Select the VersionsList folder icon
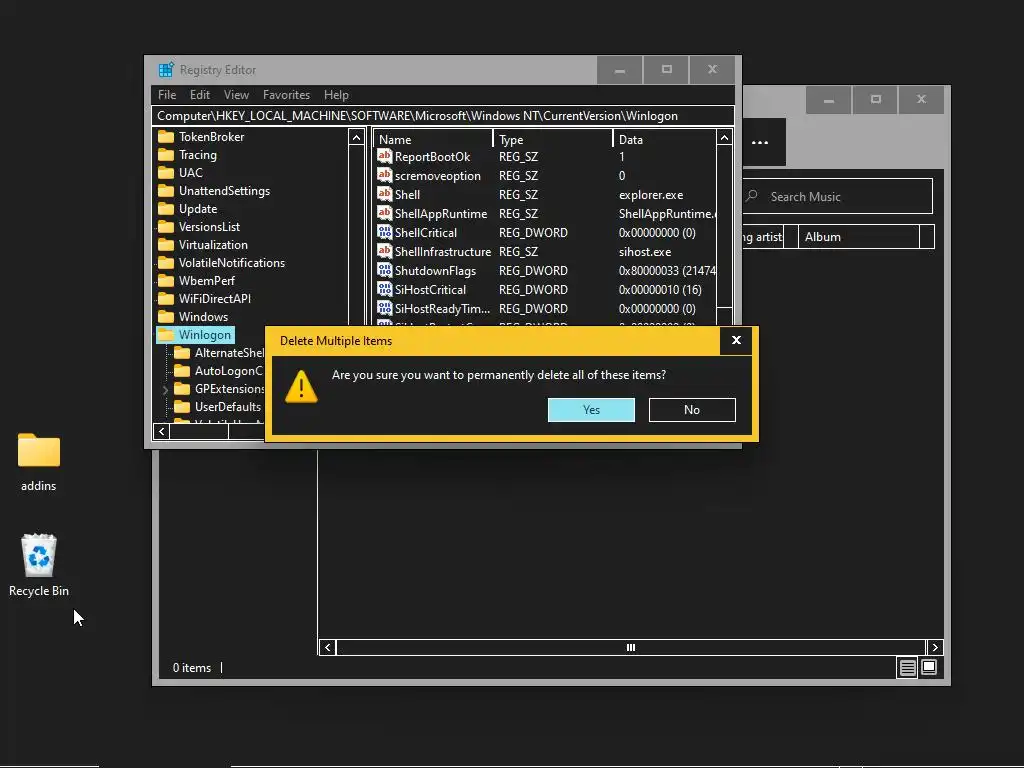The height and width of the screenshot is (768, 1024). [167, 227]
